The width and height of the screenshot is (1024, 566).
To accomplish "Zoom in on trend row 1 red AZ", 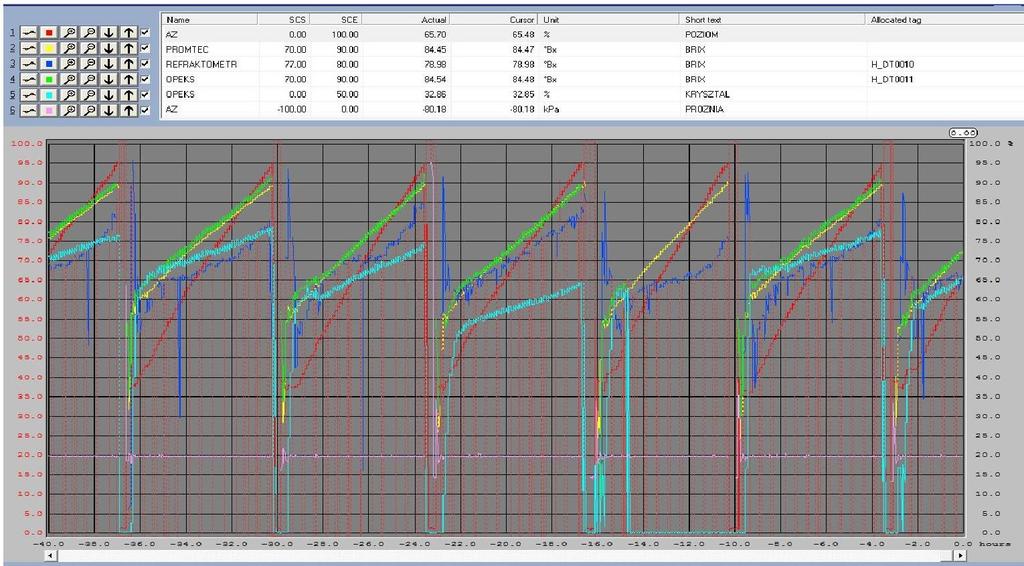I will pos(69,32).
